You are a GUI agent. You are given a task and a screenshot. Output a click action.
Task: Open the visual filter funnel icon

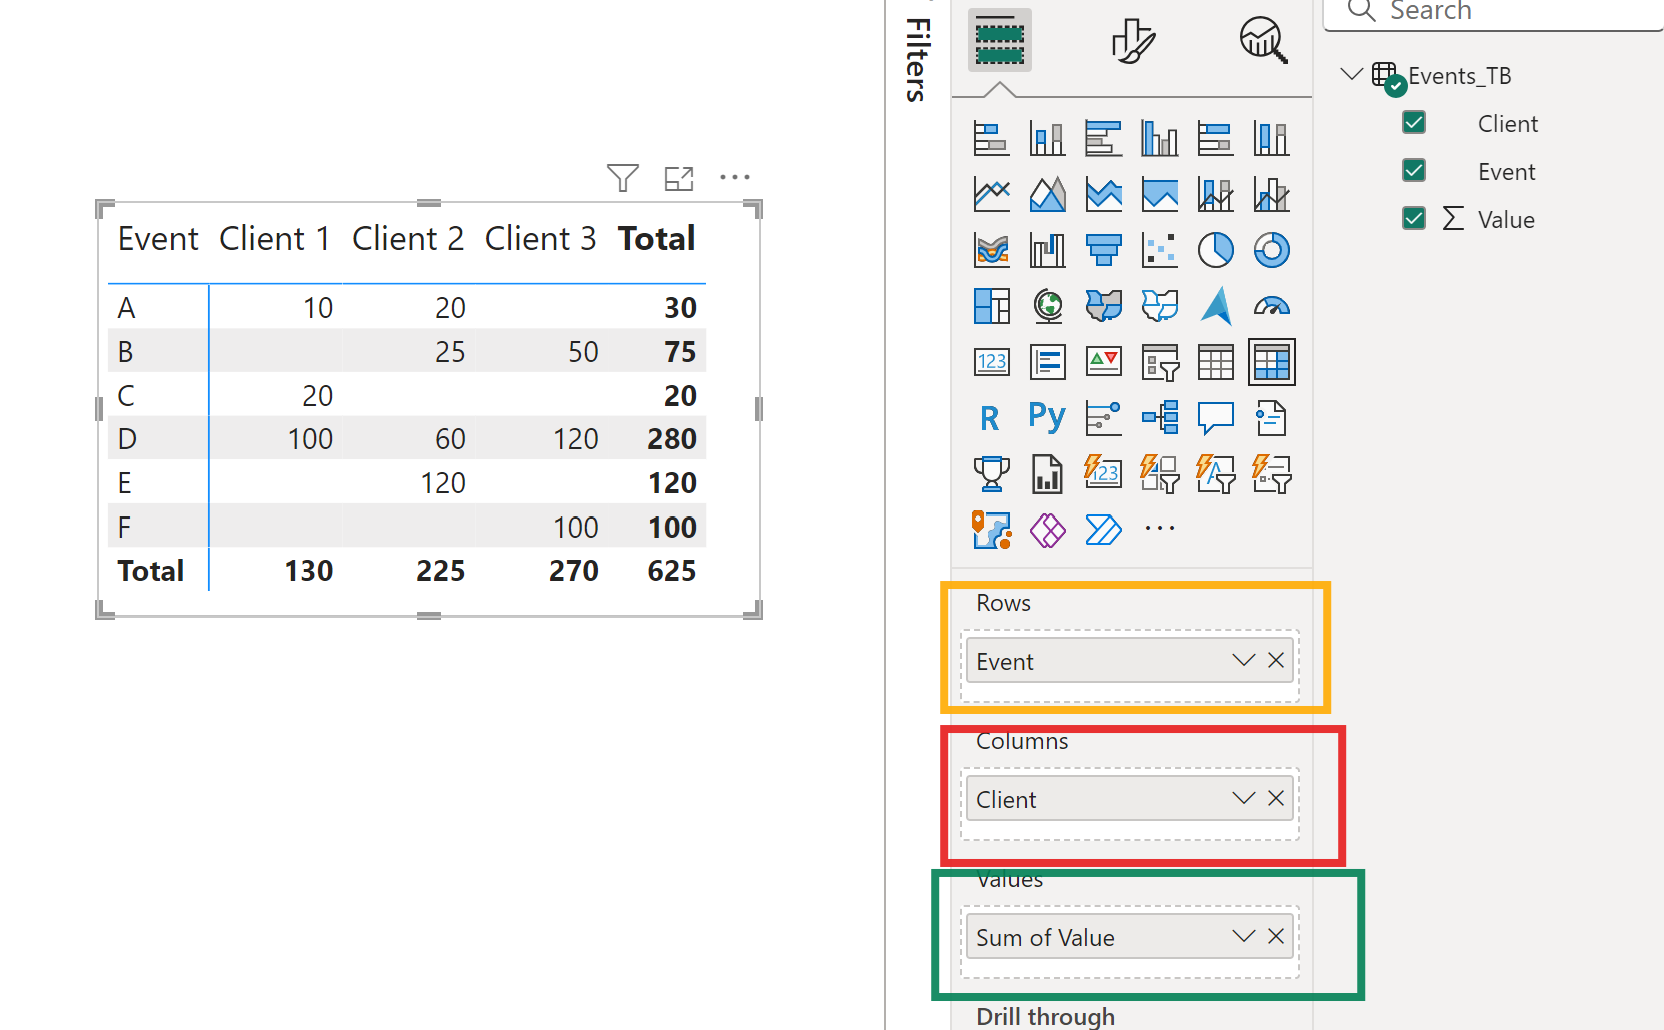pyautogui.click(x=622, y=178)
